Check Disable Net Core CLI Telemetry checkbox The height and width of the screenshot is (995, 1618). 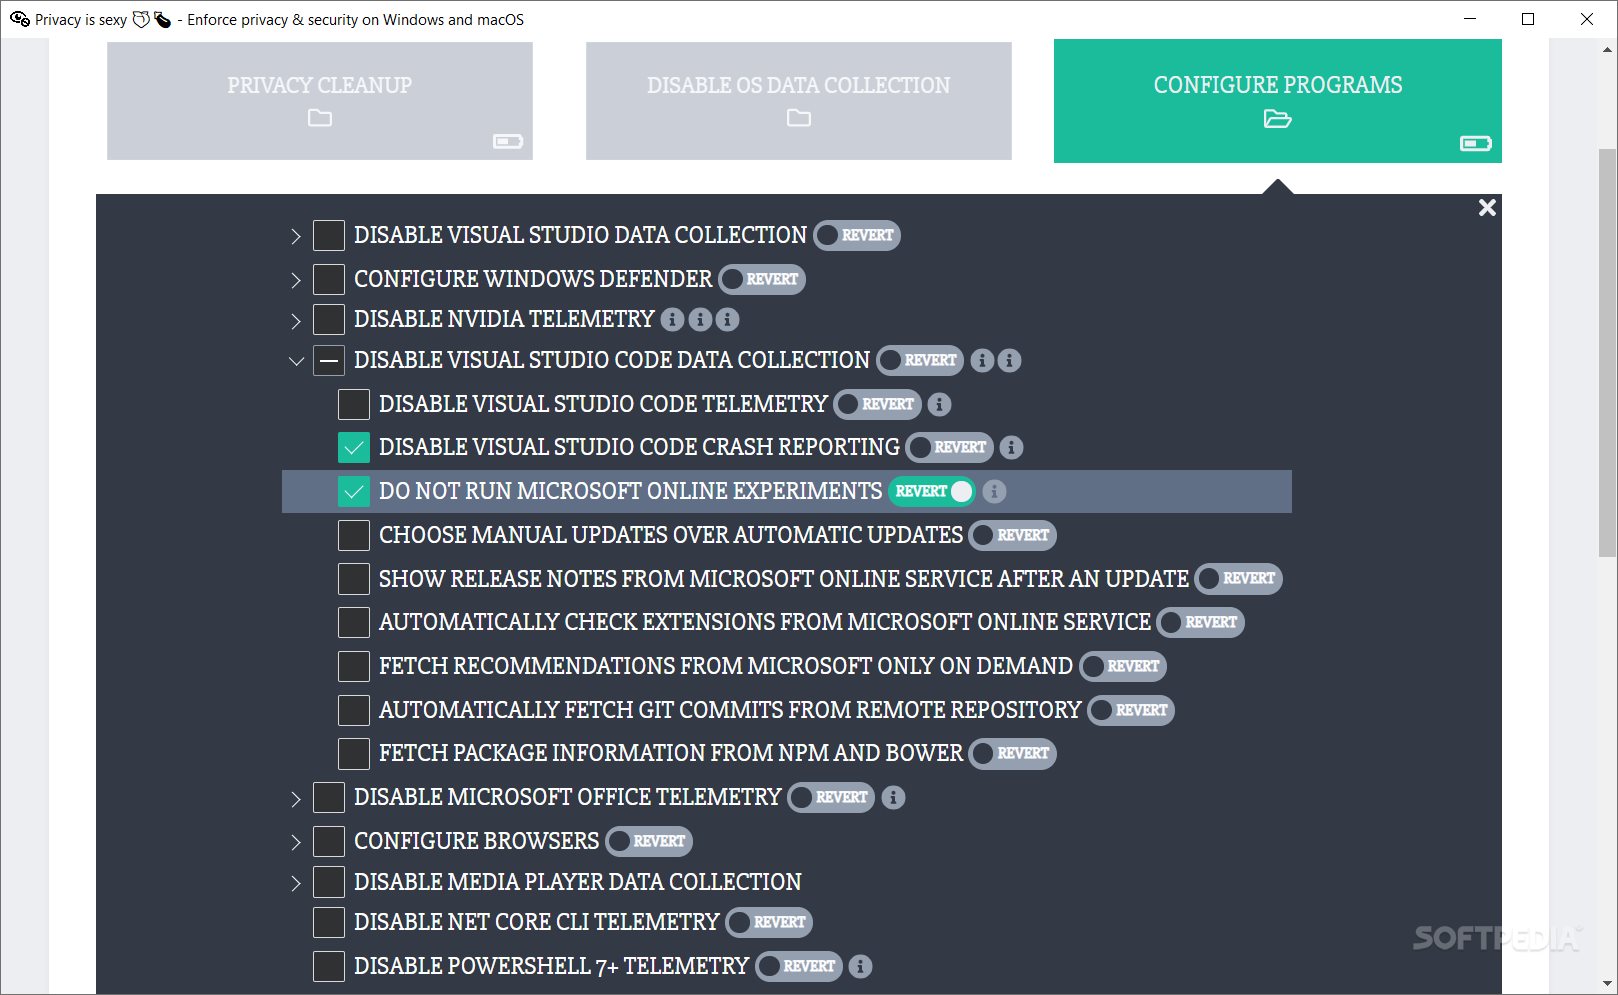[x=329, y=923]
